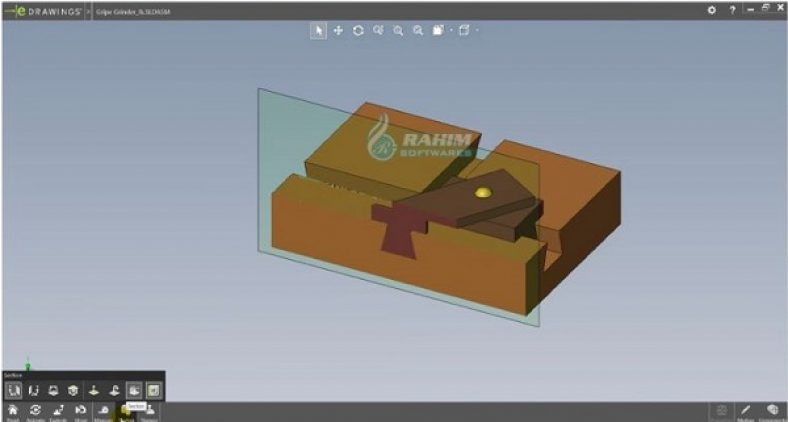Screen dimensions: 788x422
Task: Click the Reset home icon
Action: 13,412
